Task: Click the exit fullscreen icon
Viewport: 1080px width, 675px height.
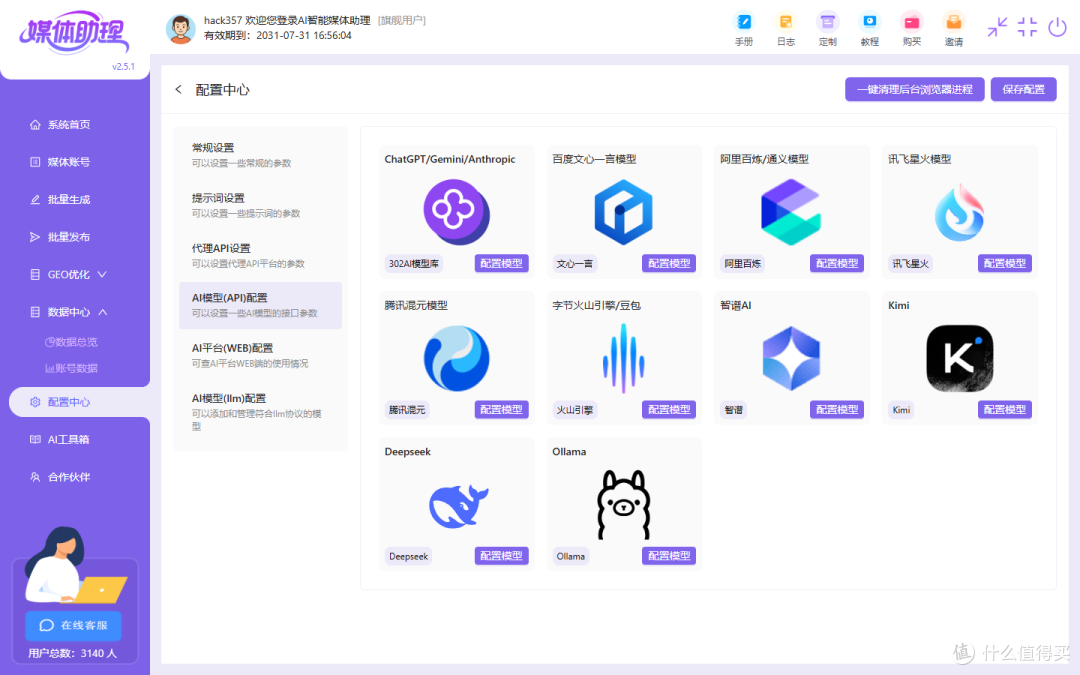Action: pyautogui.click(x=1027, y=27)
